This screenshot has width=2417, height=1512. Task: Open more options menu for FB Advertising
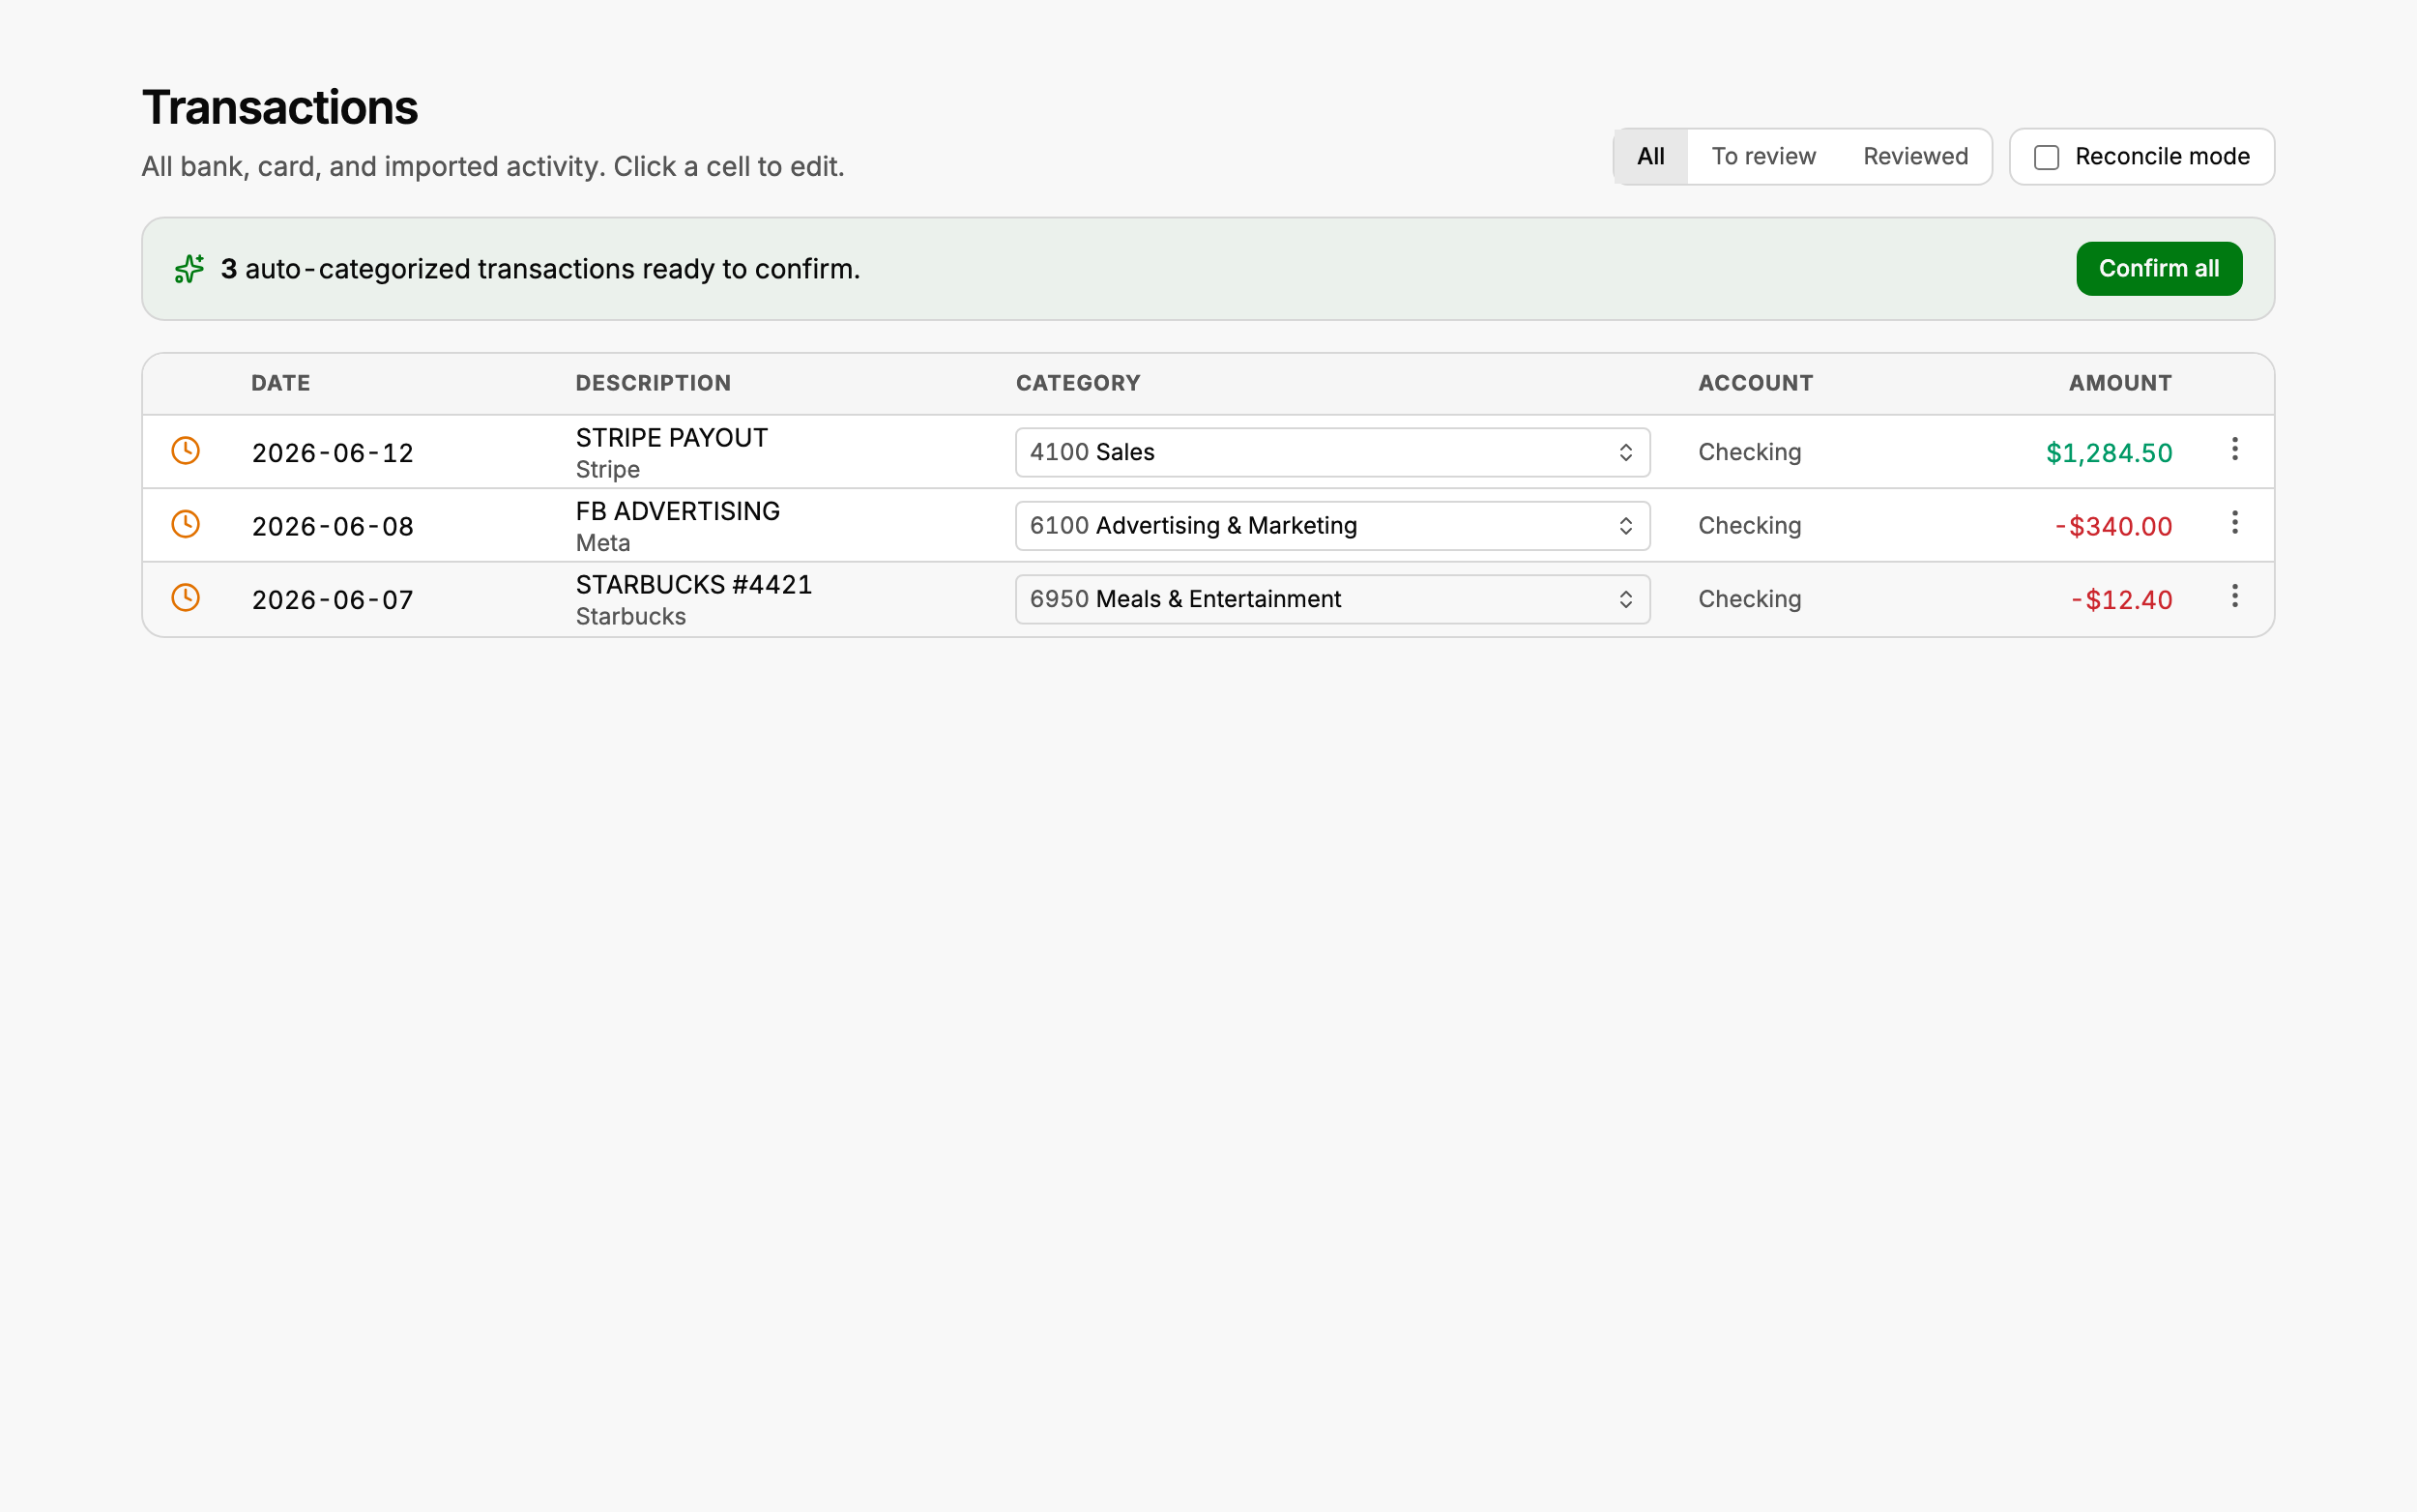pyautogui.click(x=2234, y=523)
